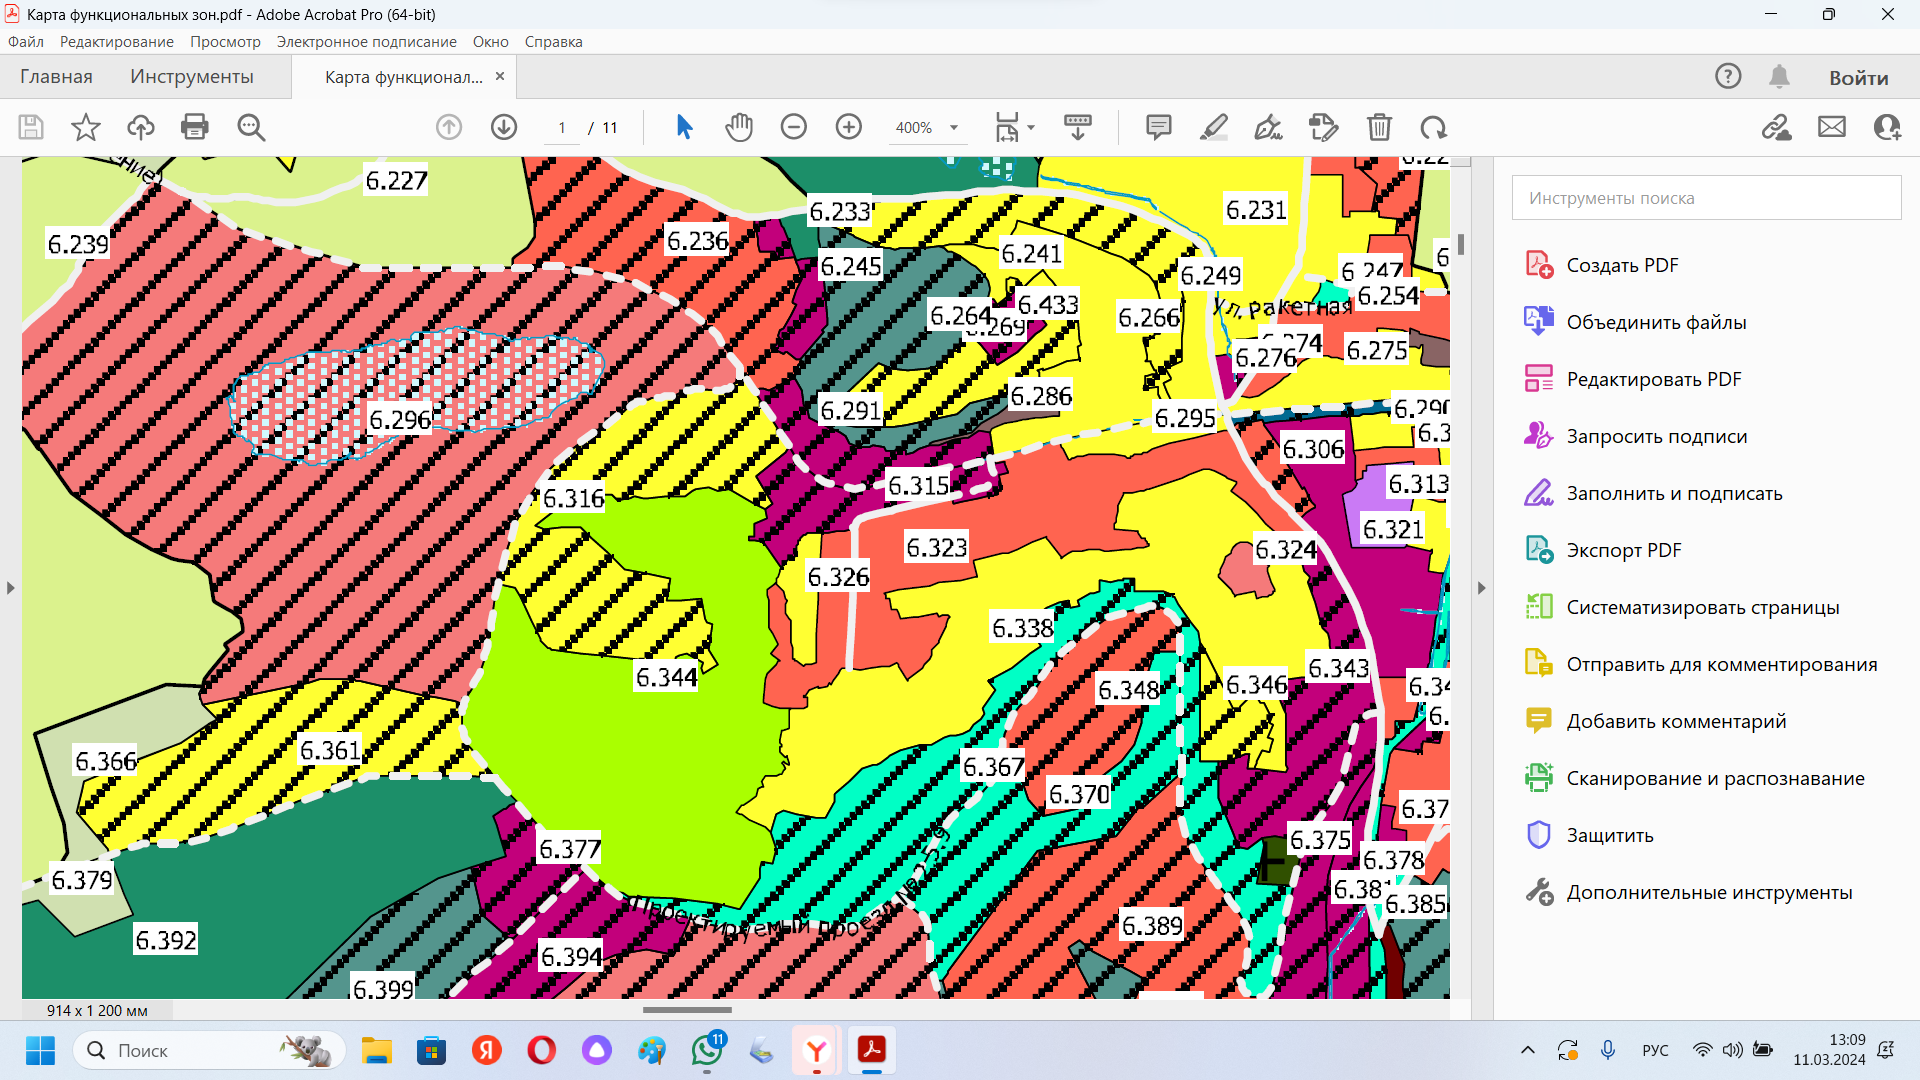
Task: Zoom out with the minus icon
Action: click(x=794, y=127)
